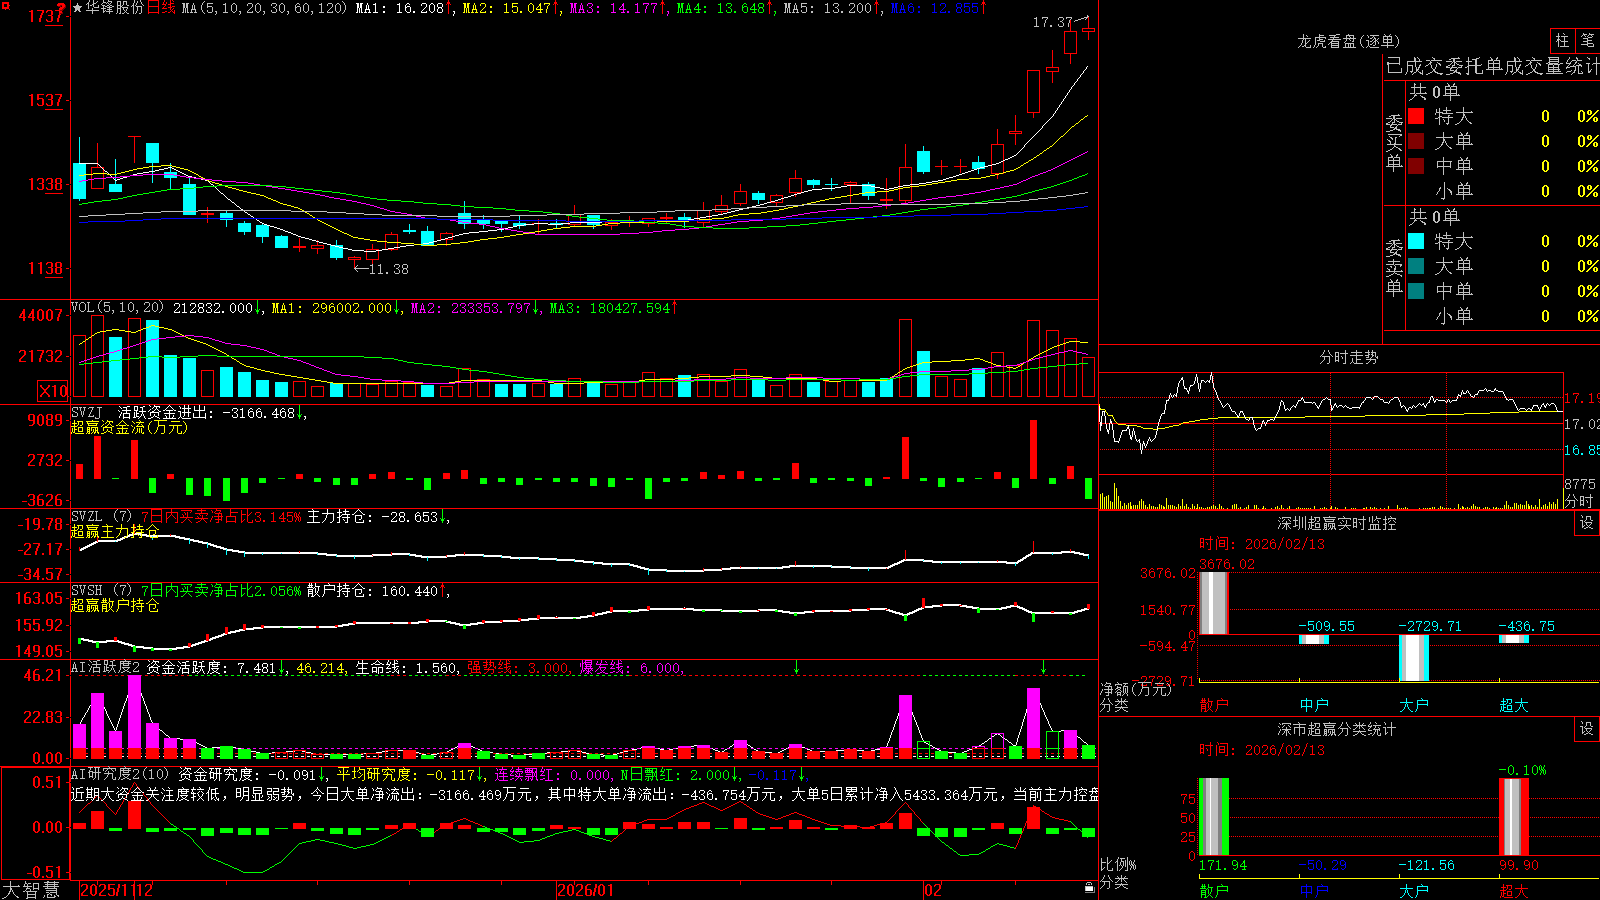Image resolution: width=1600 pixels, height=900 pixels.
Task: Click the star icon beside 华锋股份
Action: tap(77, 8)
